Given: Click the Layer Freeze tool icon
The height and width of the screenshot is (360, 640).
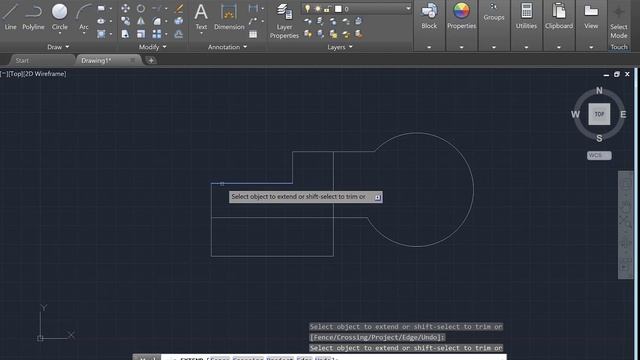Looking at the screenshot, I should point(333,21).
